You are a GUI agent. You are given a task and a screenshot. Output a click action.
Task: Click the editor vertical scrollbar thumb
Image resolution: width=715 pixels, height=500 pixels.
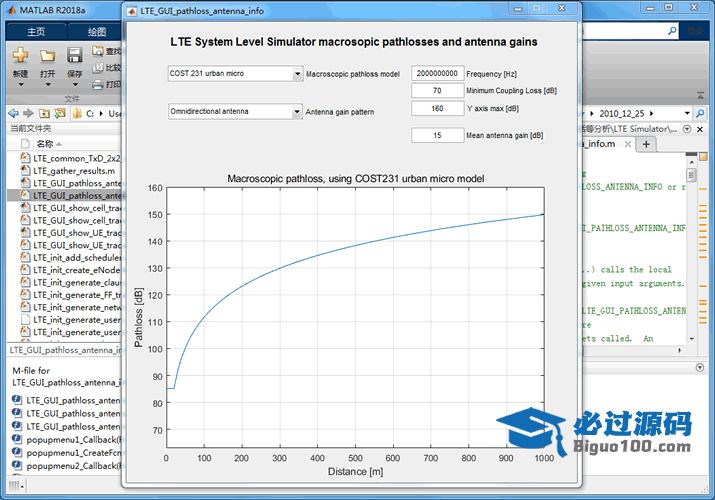(691, 175)
